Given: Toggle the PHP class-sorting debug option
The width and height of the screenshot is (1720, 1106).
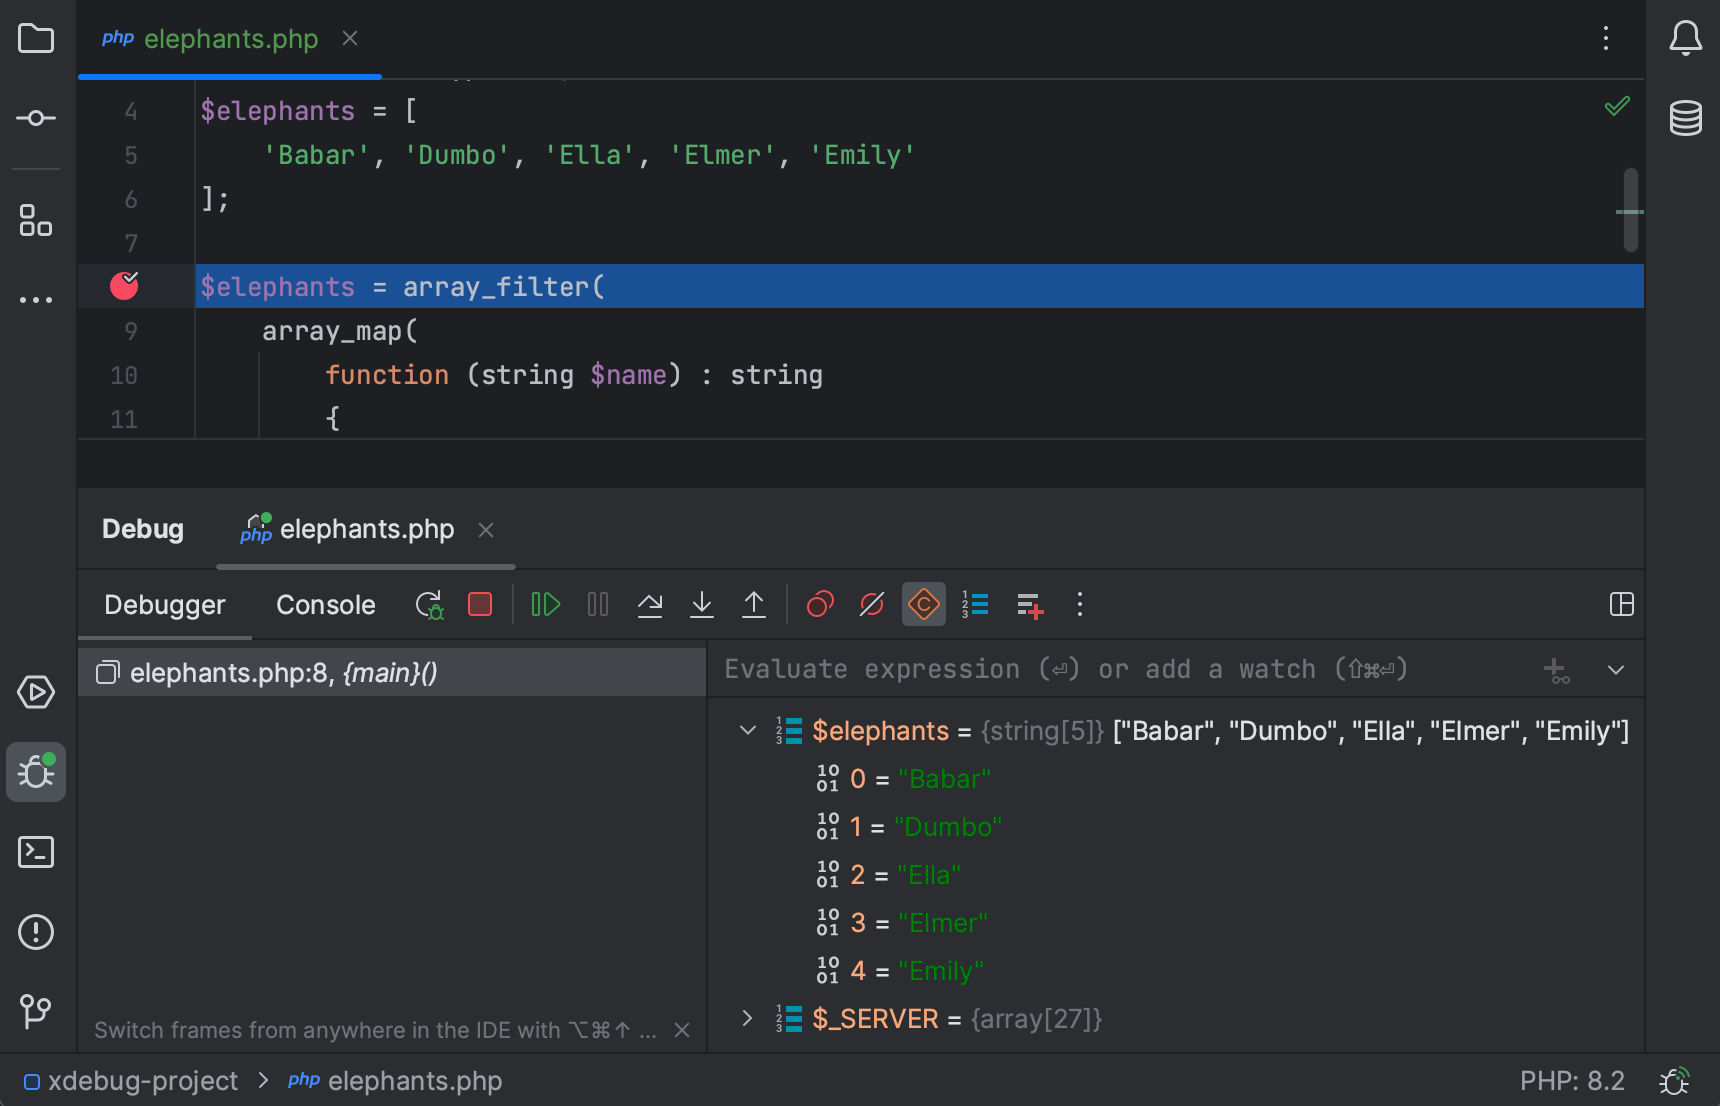Looking at the screenshot, I should (x=923, y=605).
